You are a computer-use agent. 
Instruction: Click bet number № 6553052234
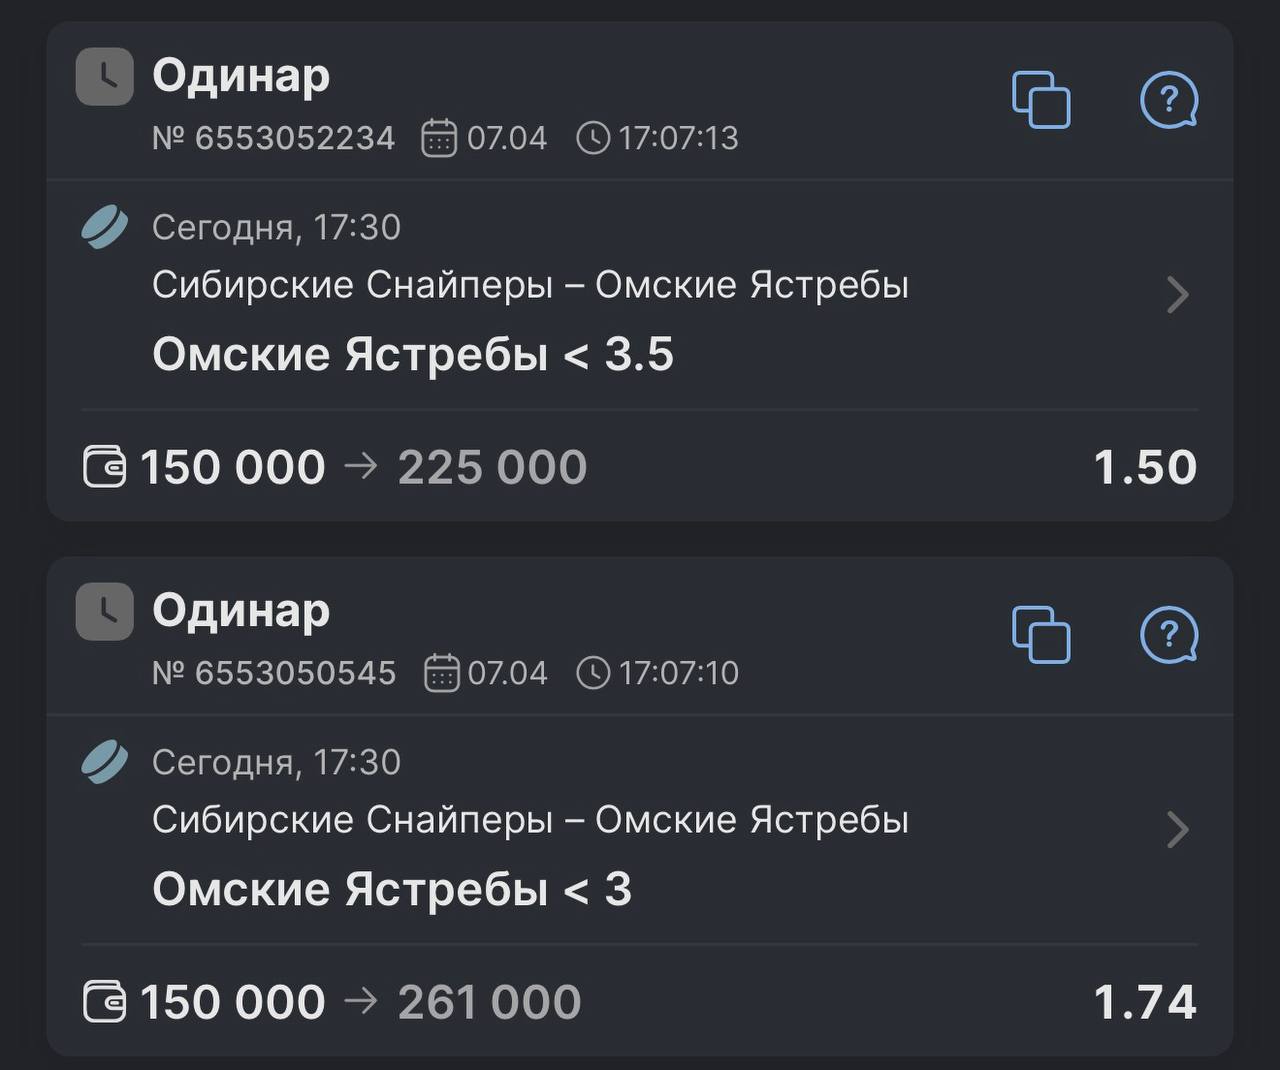tap(273, 138)
